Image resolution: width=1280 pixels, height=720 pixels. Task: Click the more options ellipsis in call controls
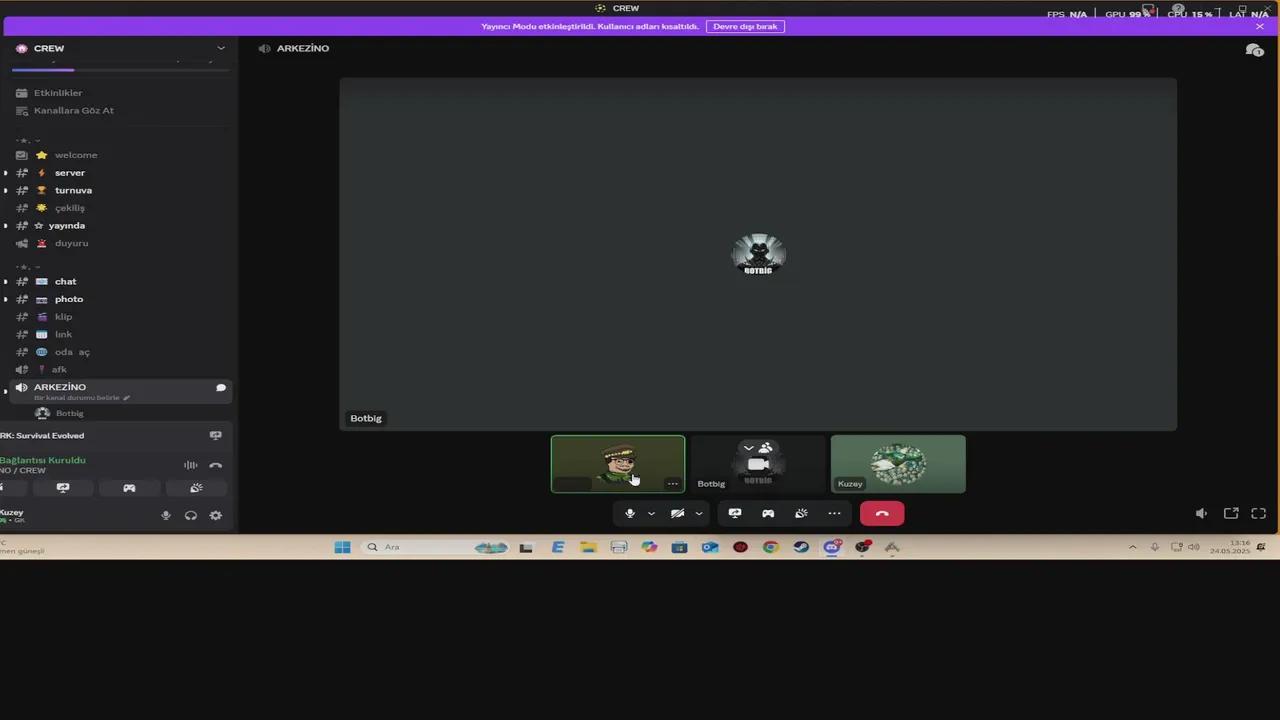pos(834,513)
